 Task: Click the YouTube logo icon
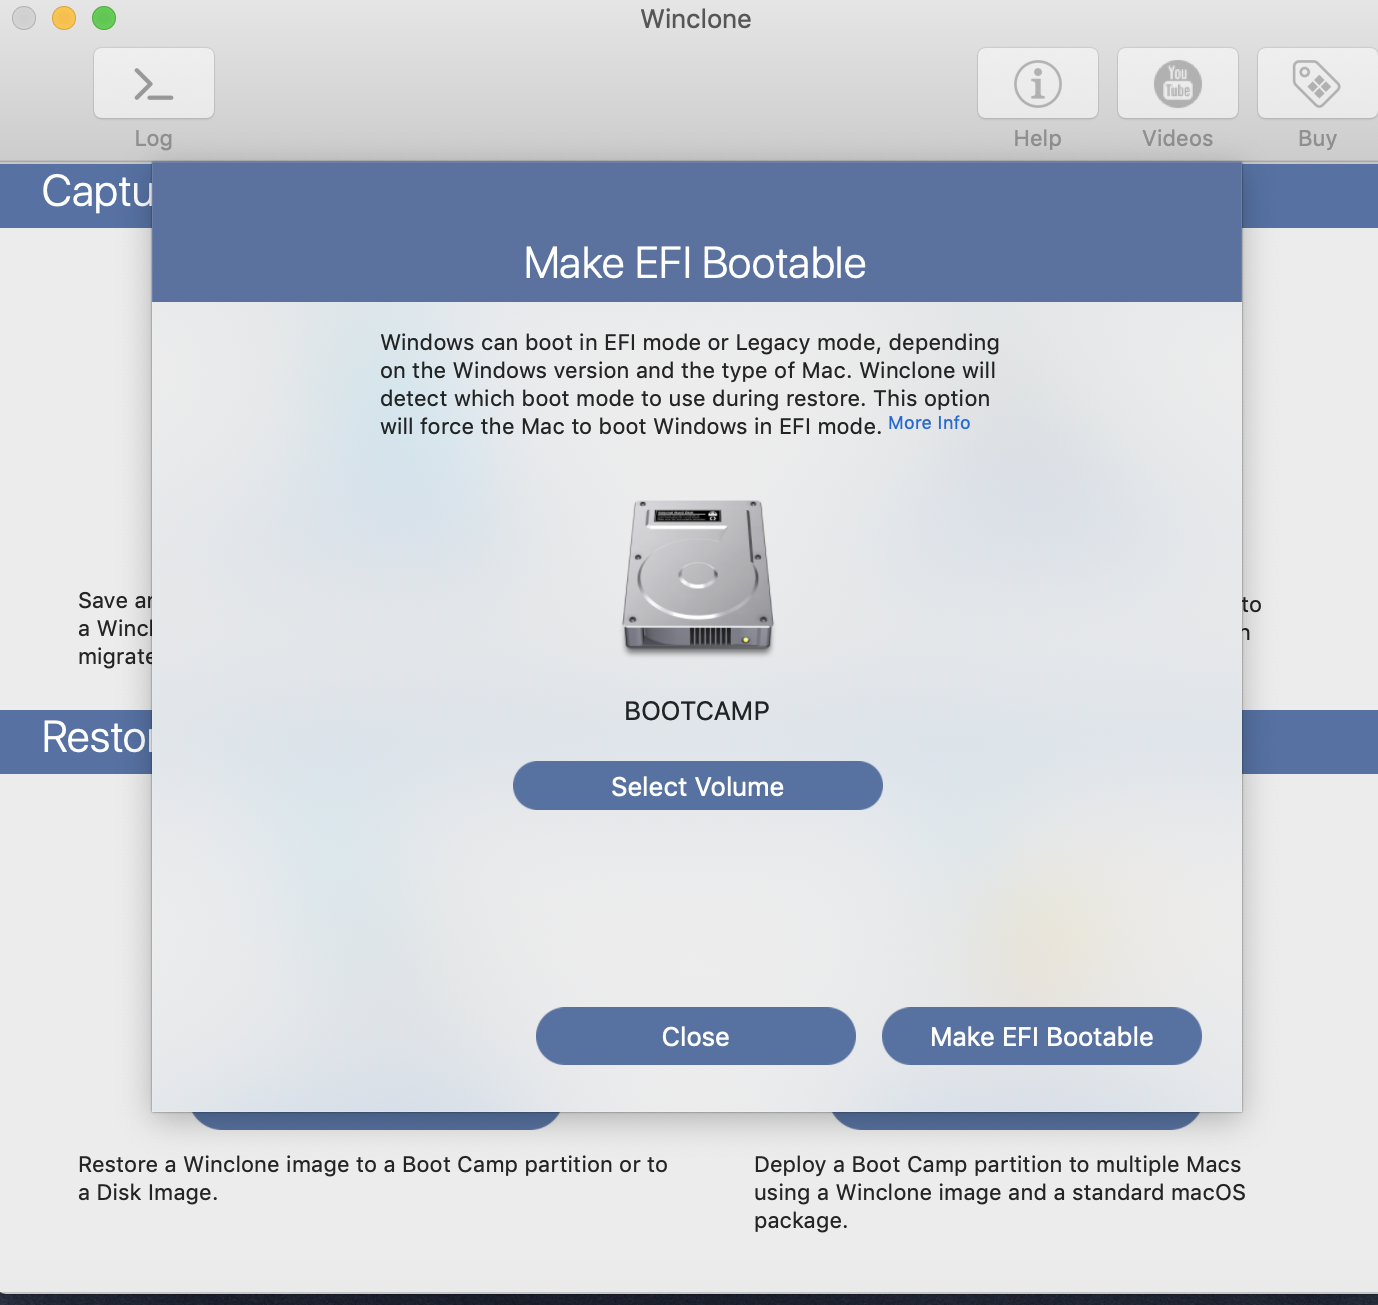point(1177,84)
